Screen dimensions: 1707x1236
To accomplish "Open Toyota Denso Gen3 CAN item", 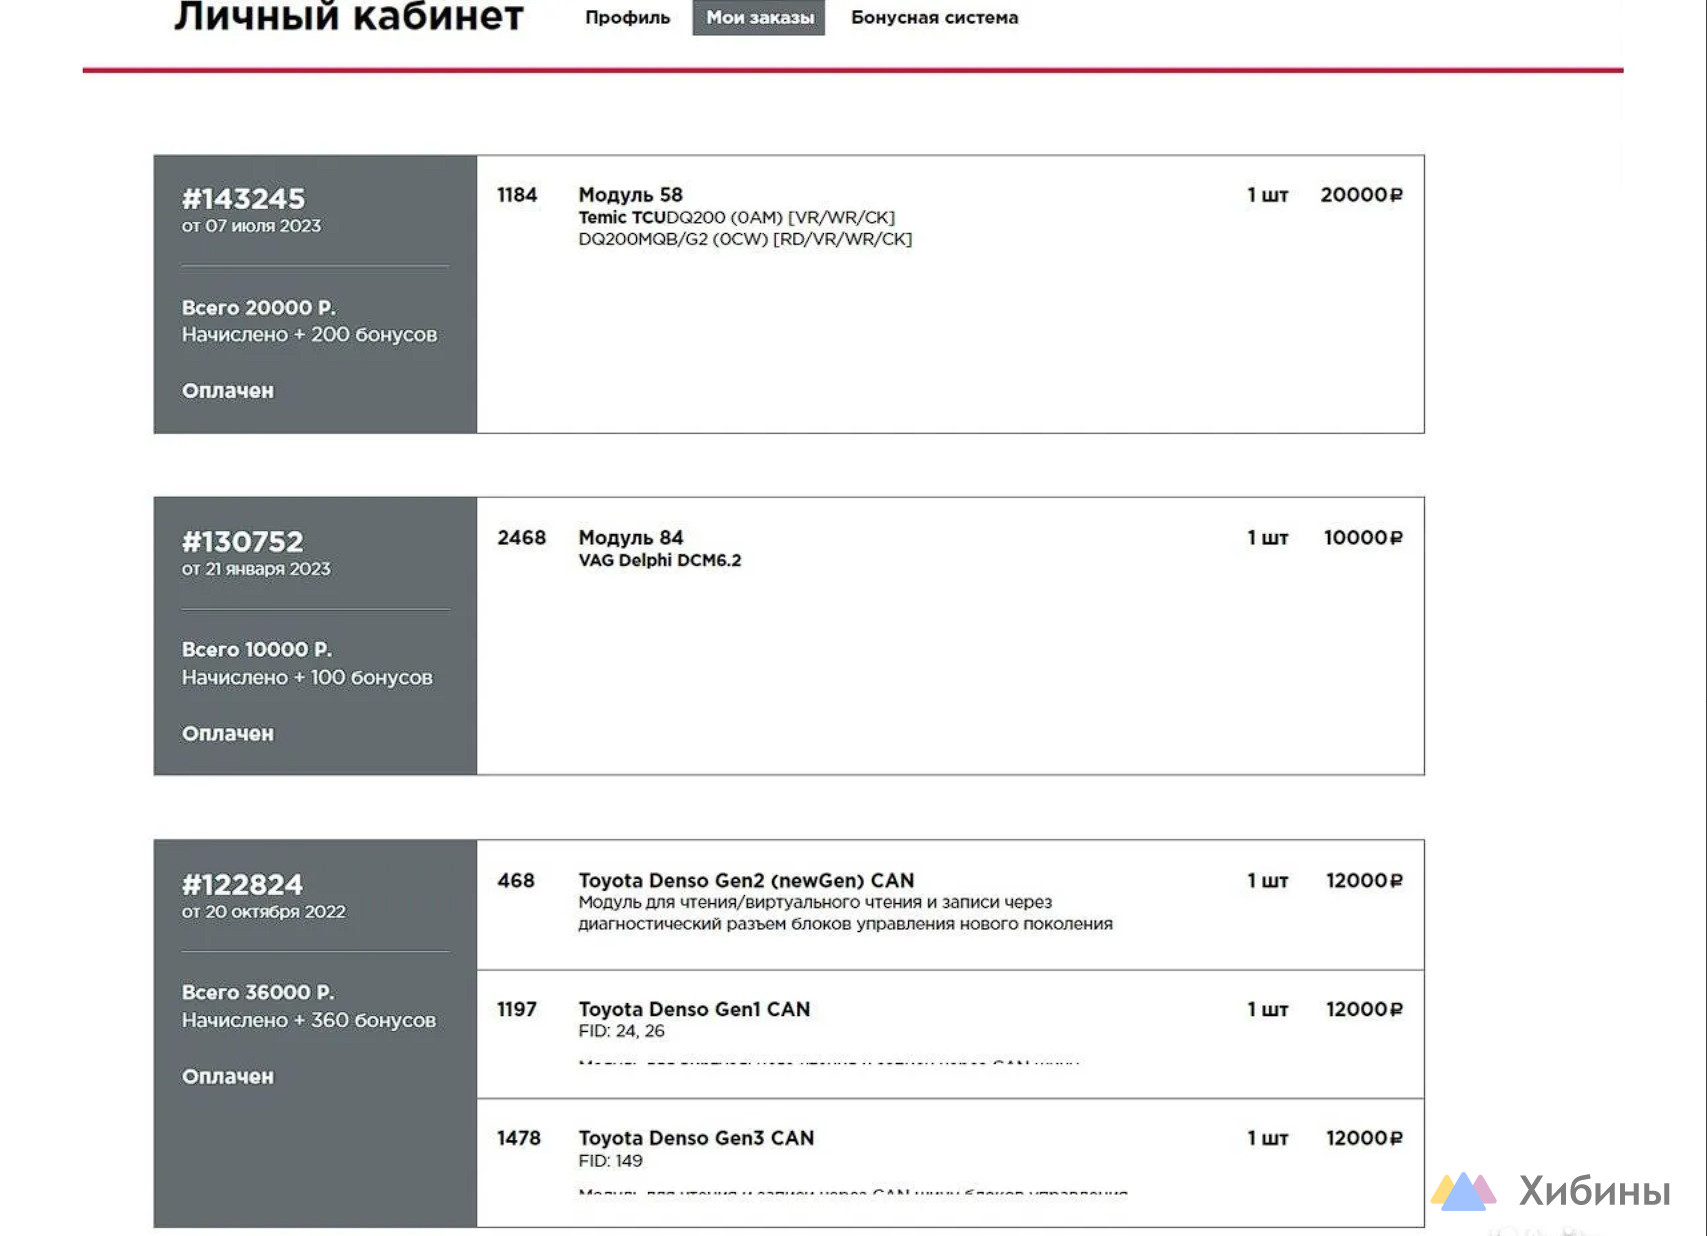I will [x=696, y=1139].
